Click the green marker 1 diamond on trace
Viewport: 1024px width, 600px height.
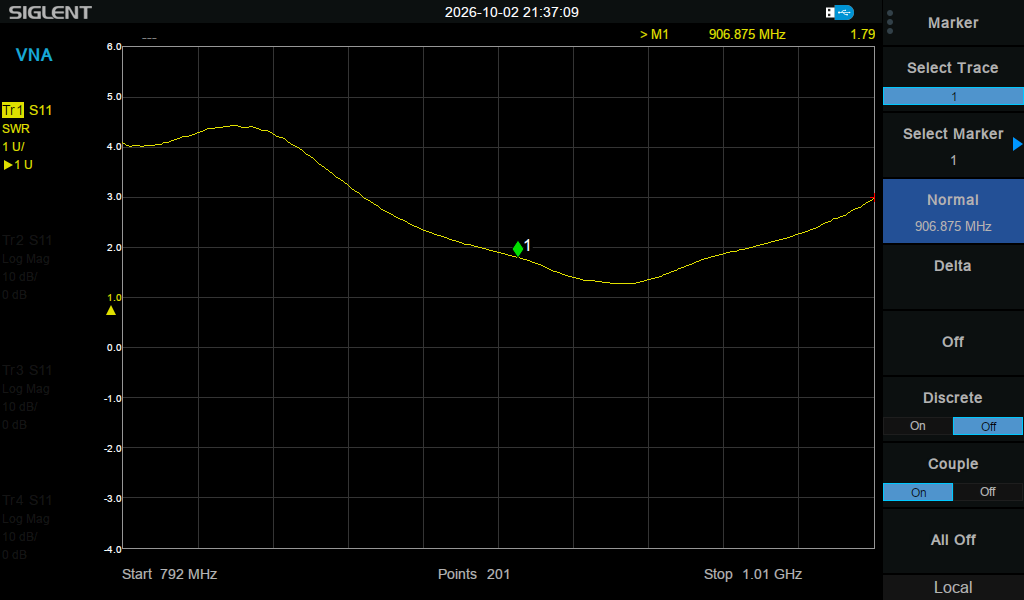[518, 249]
